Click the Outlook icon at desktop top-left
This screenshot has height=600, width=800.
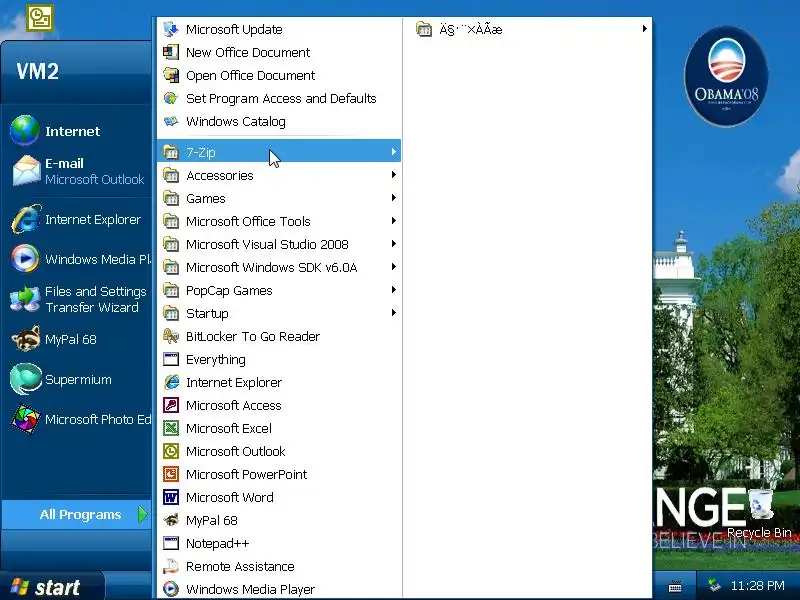[x=40, y=18]
